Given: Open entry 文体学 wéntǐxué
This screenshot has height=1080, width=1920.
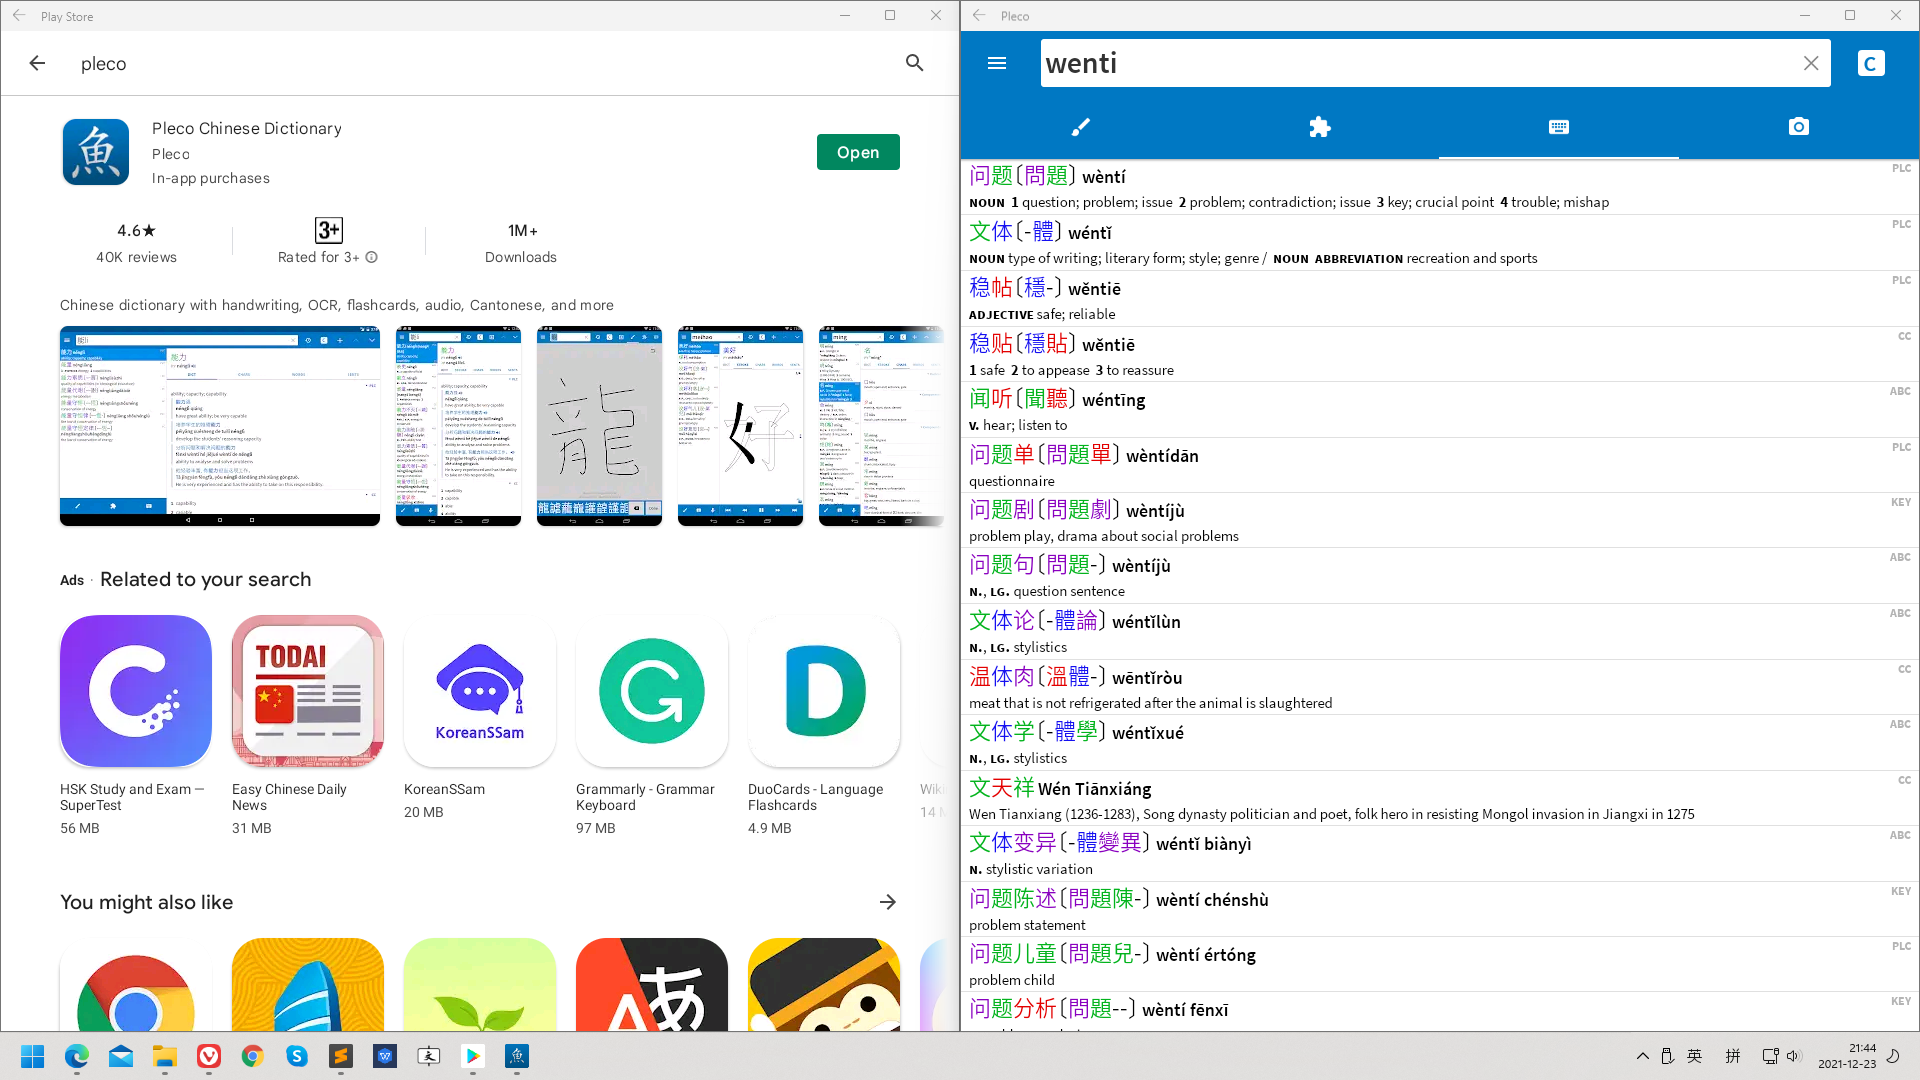Looking at the screenshot, I should 1439,743.
